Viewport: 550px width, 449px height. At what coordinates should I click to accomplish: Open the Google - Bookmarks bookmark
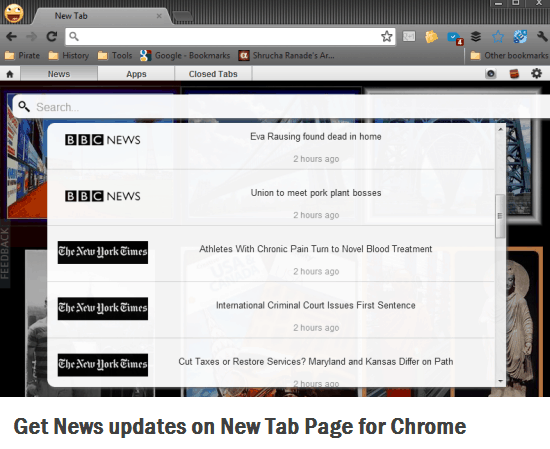point(185,55)
